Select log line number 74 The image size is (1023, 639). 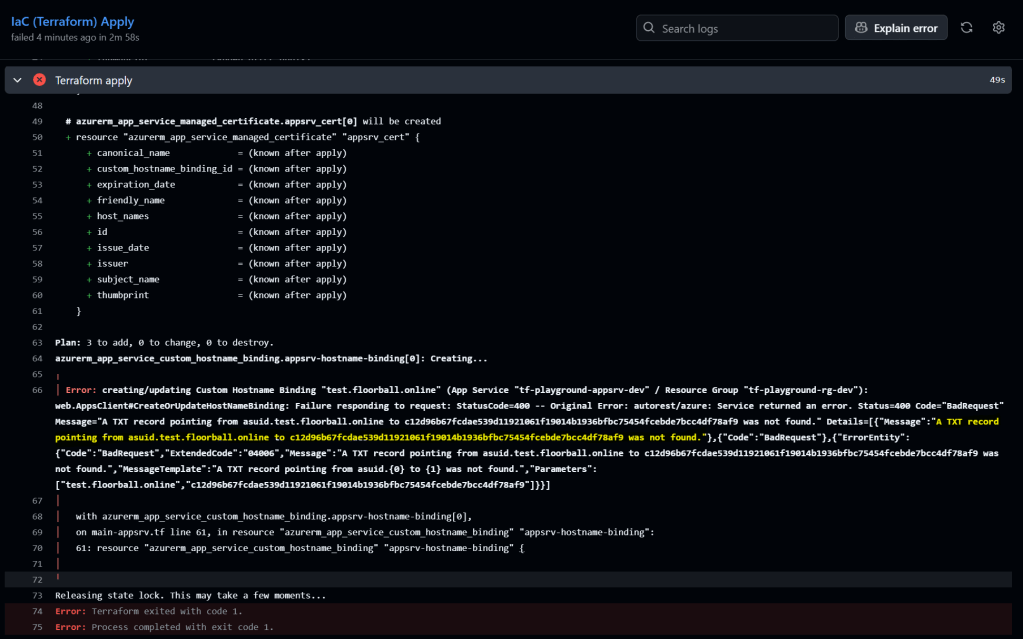tap(37, 611)
